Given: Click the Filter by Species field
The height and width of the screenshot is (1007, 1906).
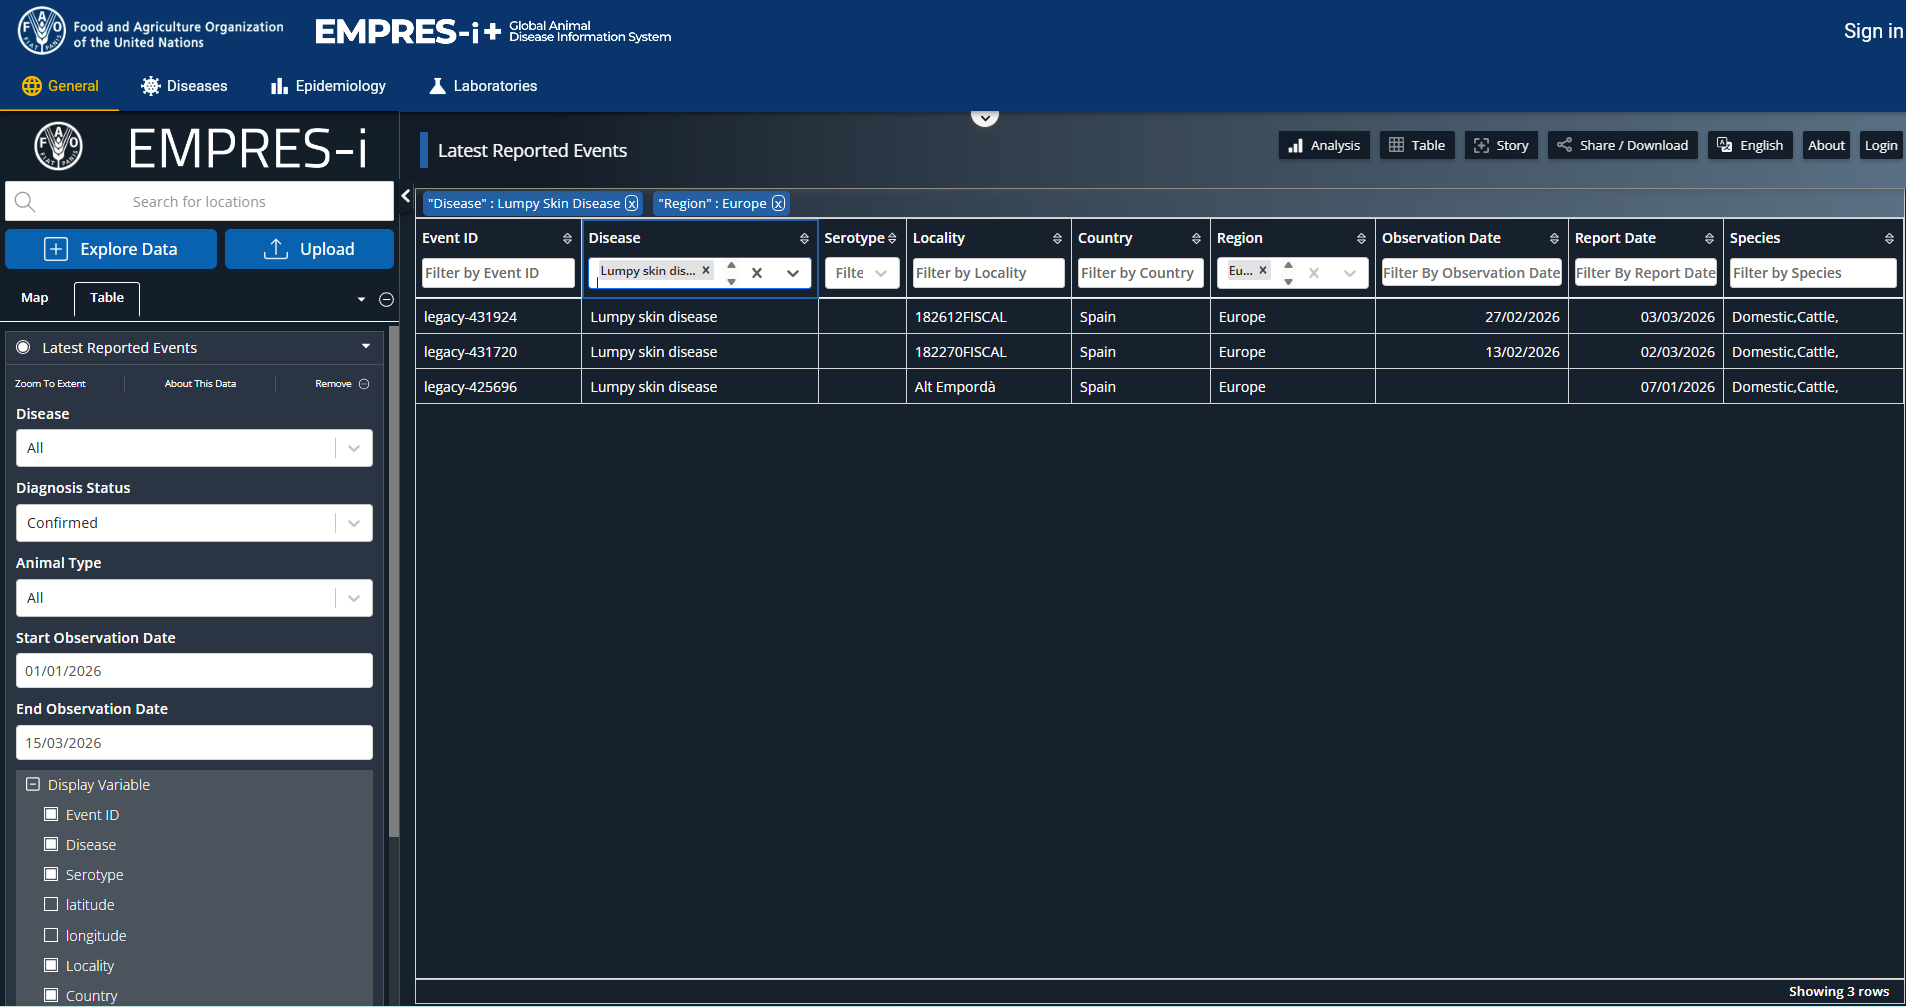Looking at the screenshot, I should point(1813,273).
